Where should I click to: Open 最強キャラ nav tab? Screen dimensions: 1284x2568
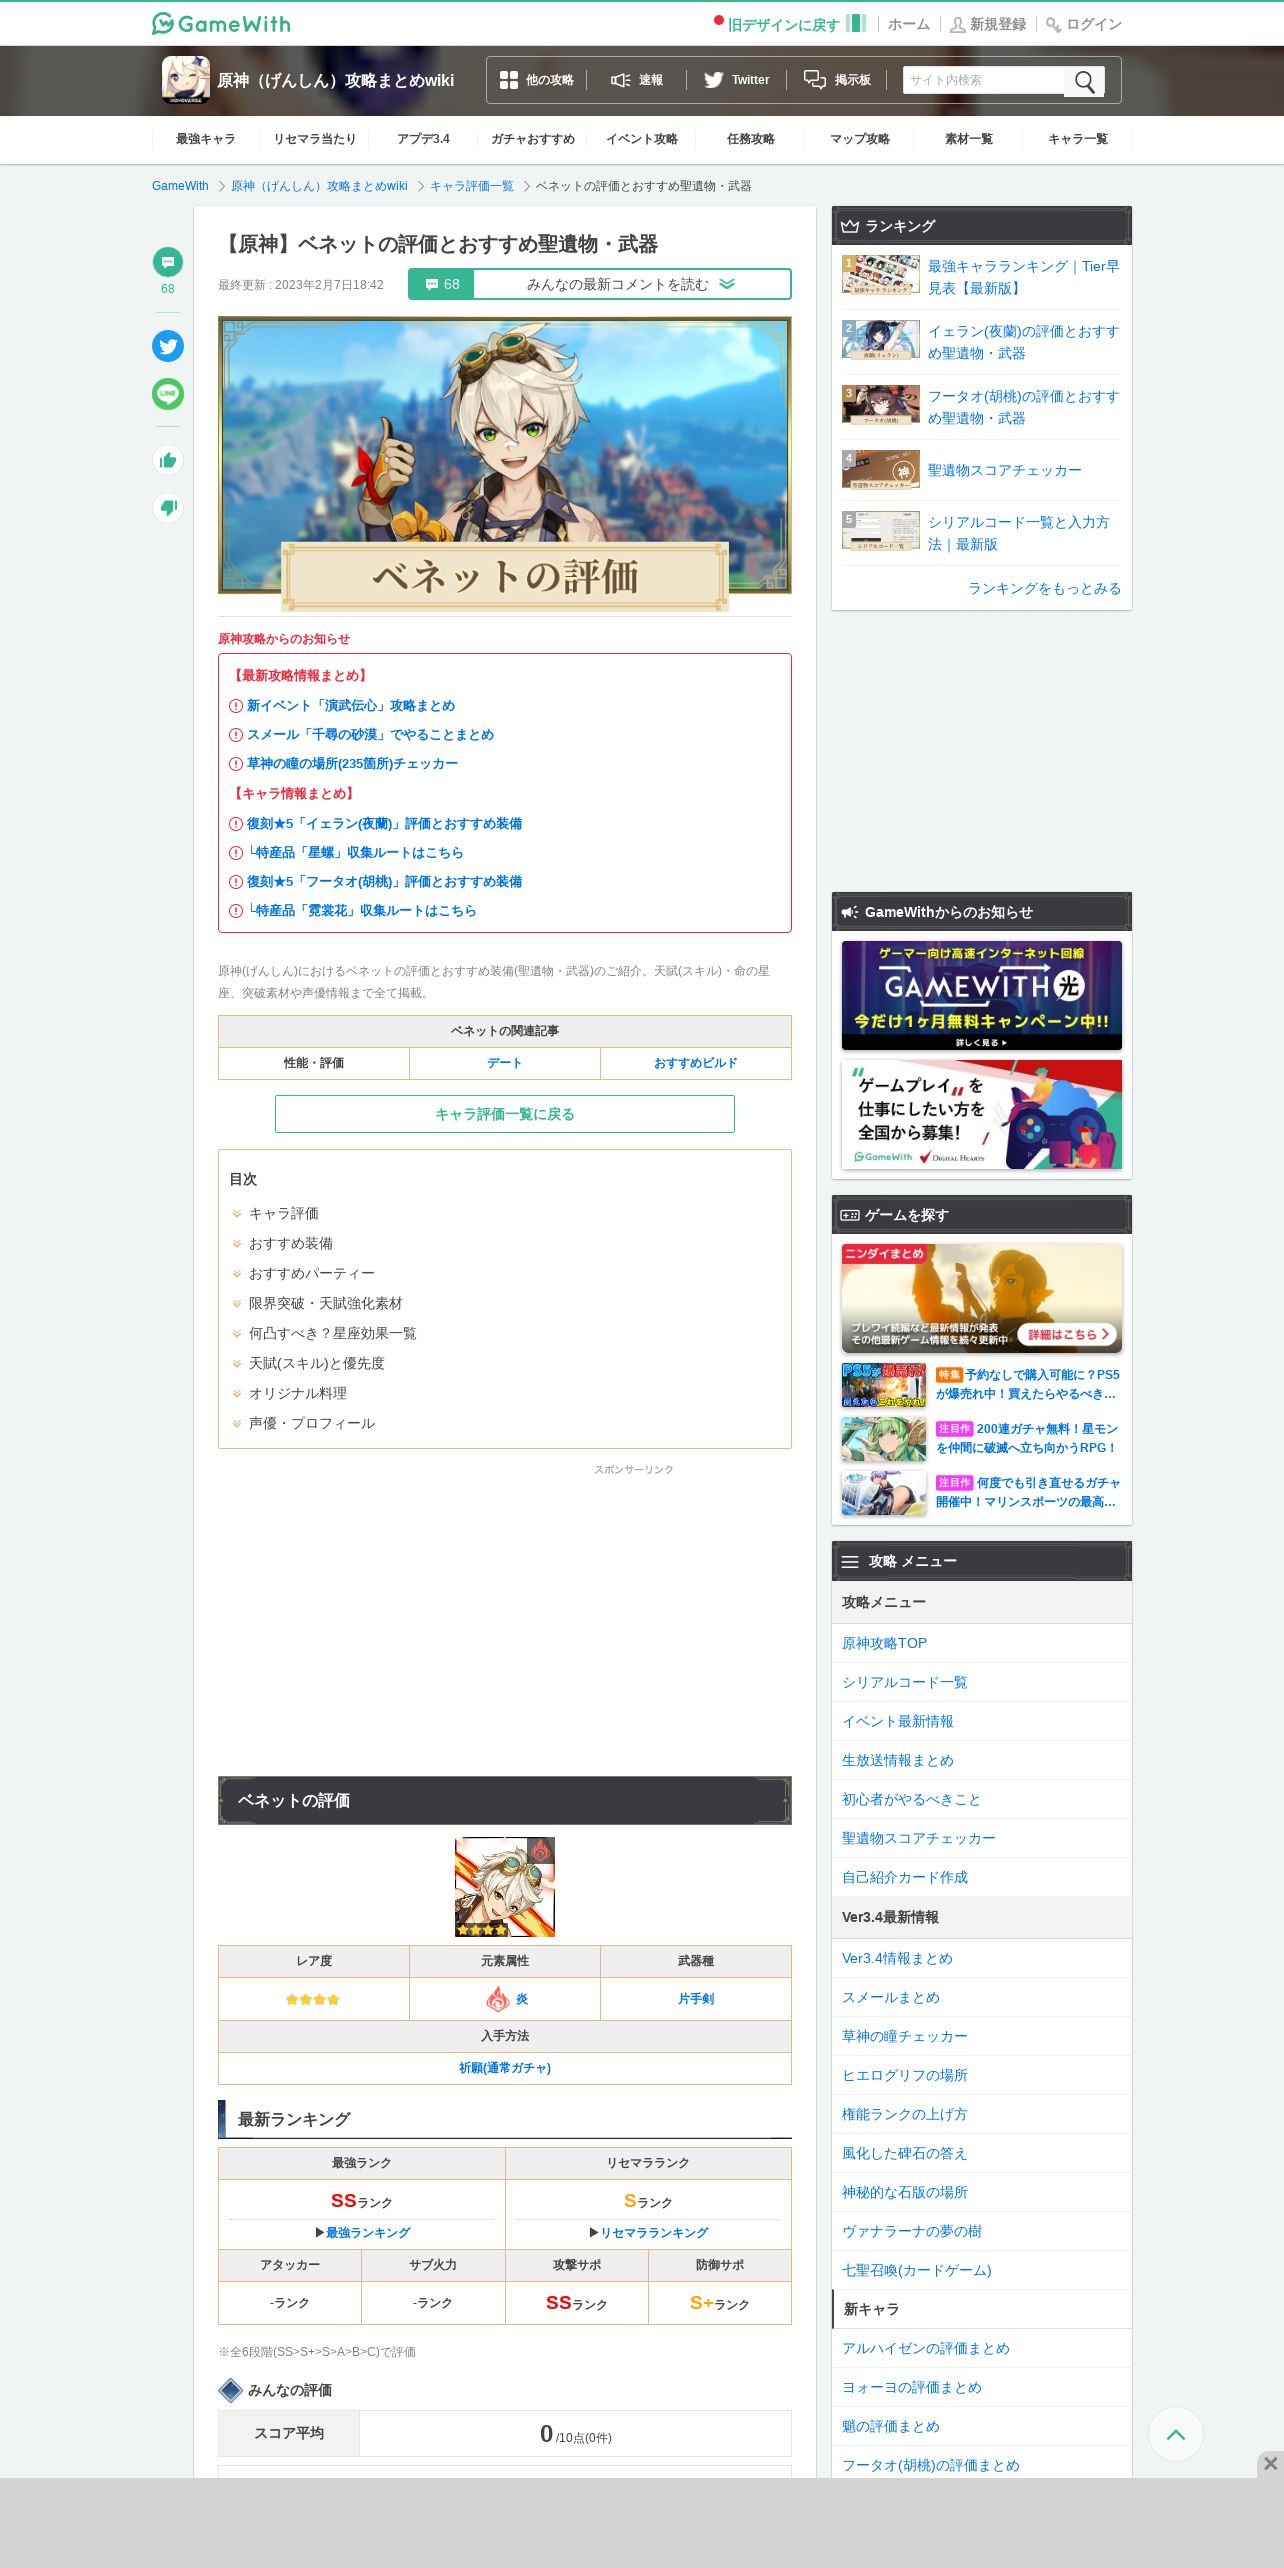click(206, 139)
